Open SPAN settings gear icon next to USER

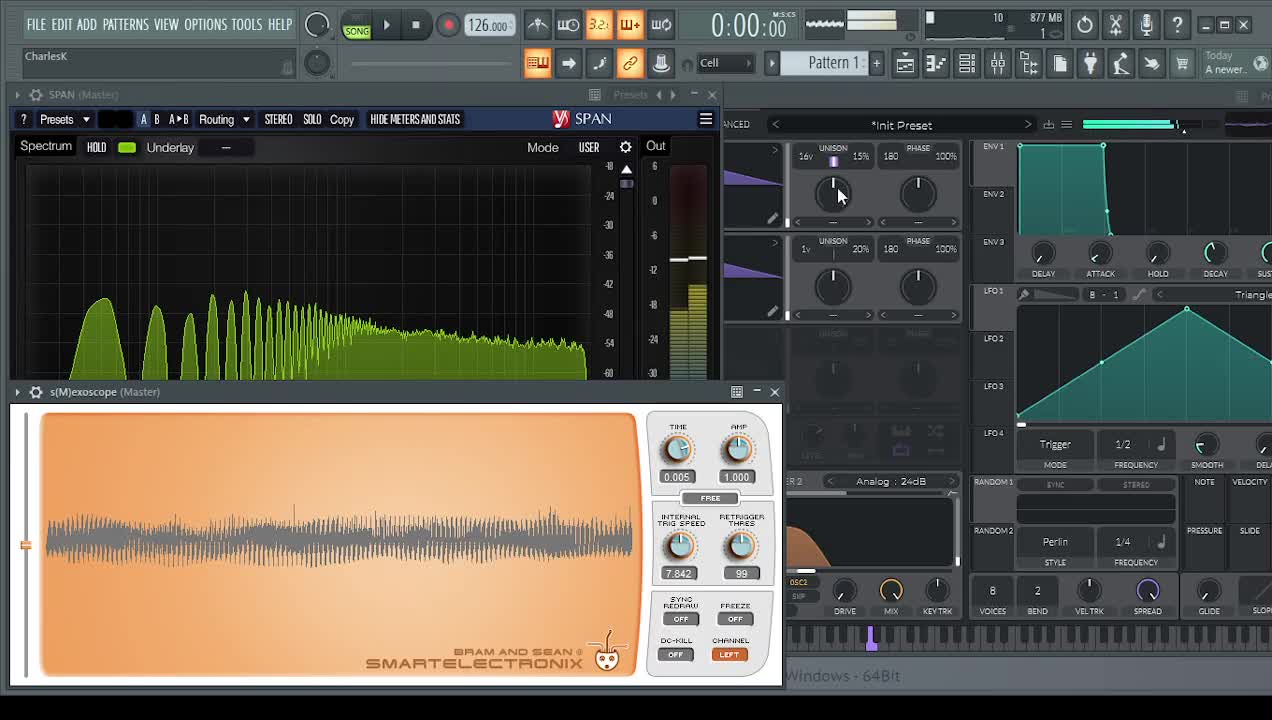click(x=625, y=147)
